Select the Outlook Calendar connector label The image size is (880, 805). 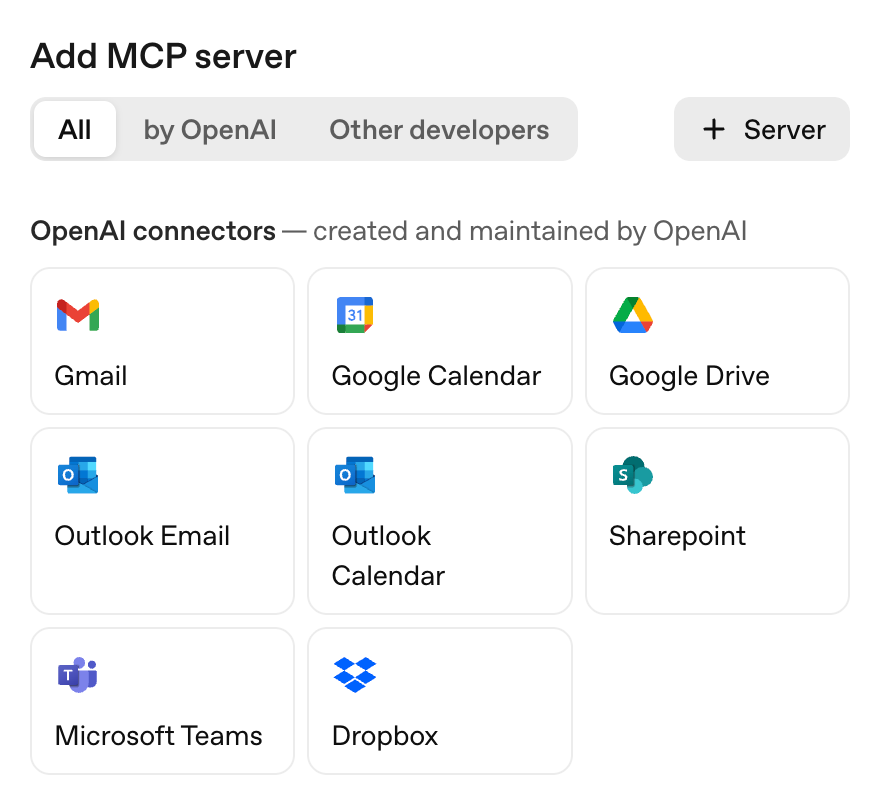[388, 556]
